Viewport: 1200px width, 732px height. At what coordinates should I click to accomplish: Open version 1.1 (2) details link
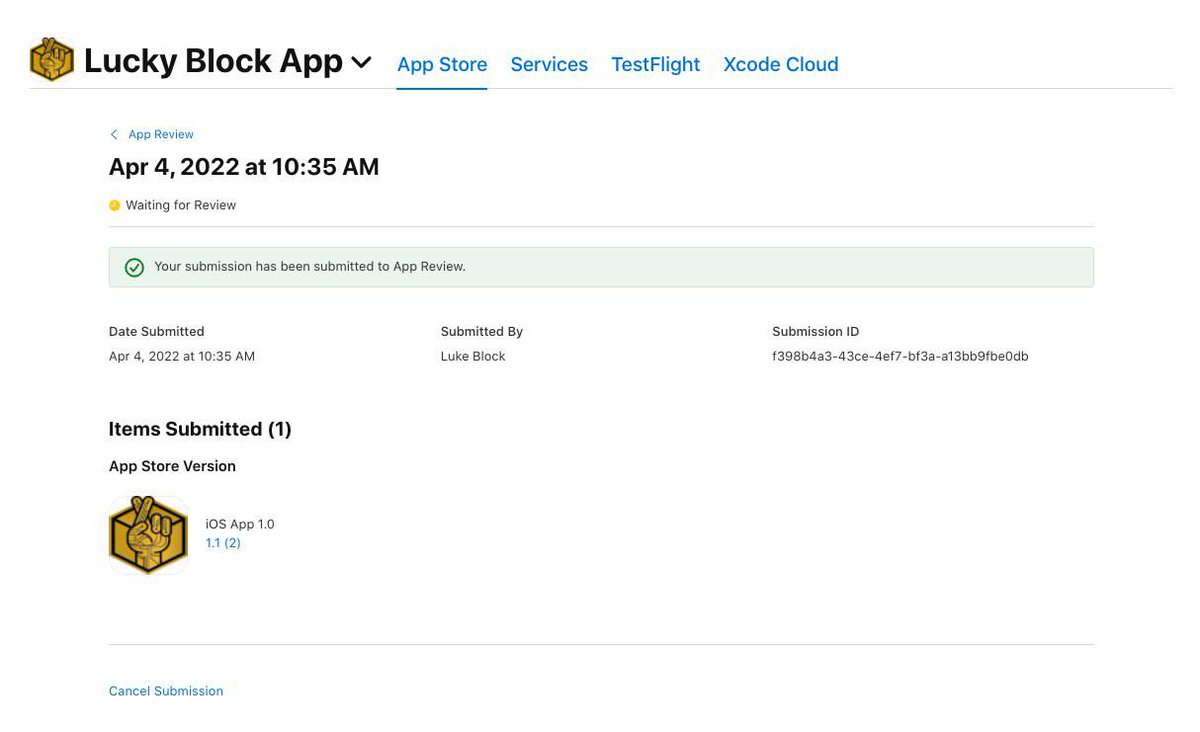coord(222,542)
